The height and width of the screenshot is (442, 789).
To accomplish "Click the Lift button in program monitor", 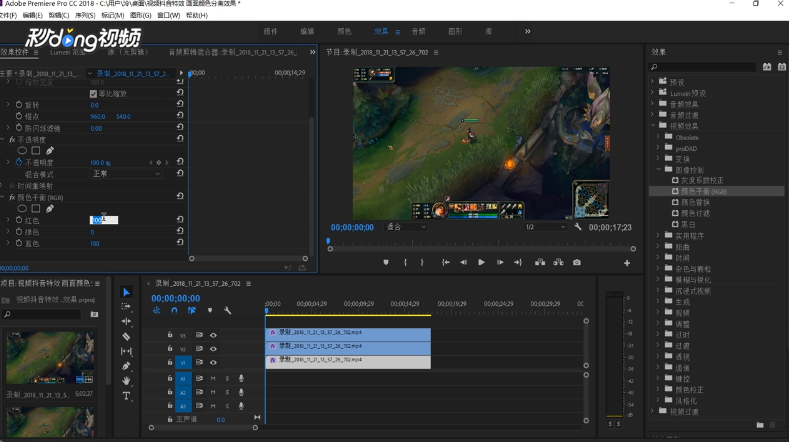I will [x=540, y=262].
